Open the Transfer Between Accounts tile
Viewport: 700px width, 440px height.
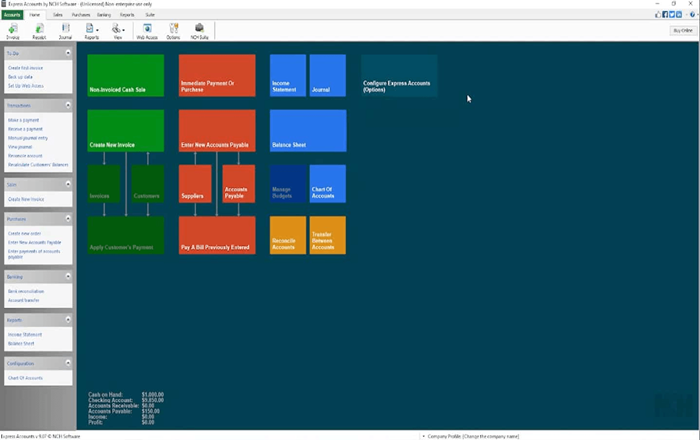point(328,235)
